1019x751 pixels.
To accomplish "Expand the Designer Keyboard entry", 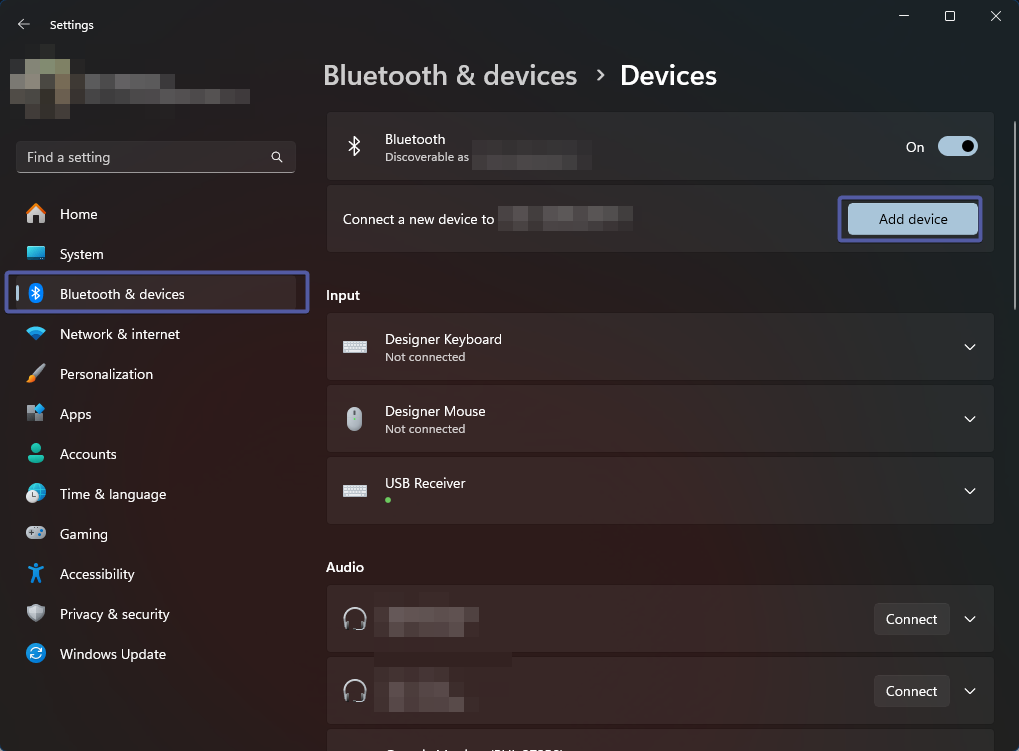I will [969, 347].
